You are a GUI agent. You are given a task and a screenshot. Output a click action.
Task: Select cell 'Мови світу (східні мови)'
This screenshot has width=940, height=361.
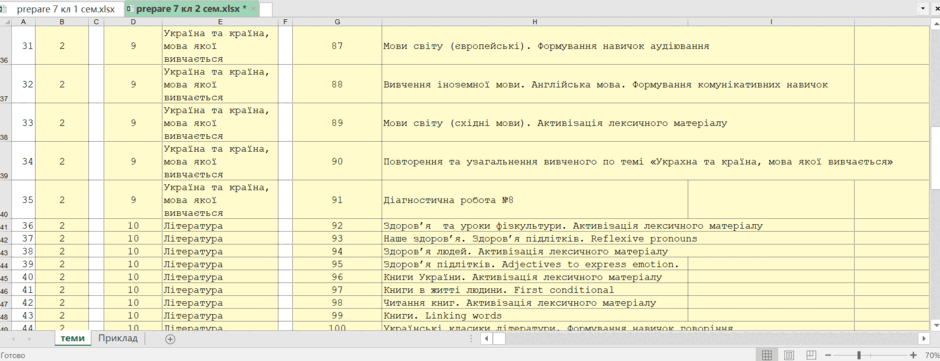[535, 123]
